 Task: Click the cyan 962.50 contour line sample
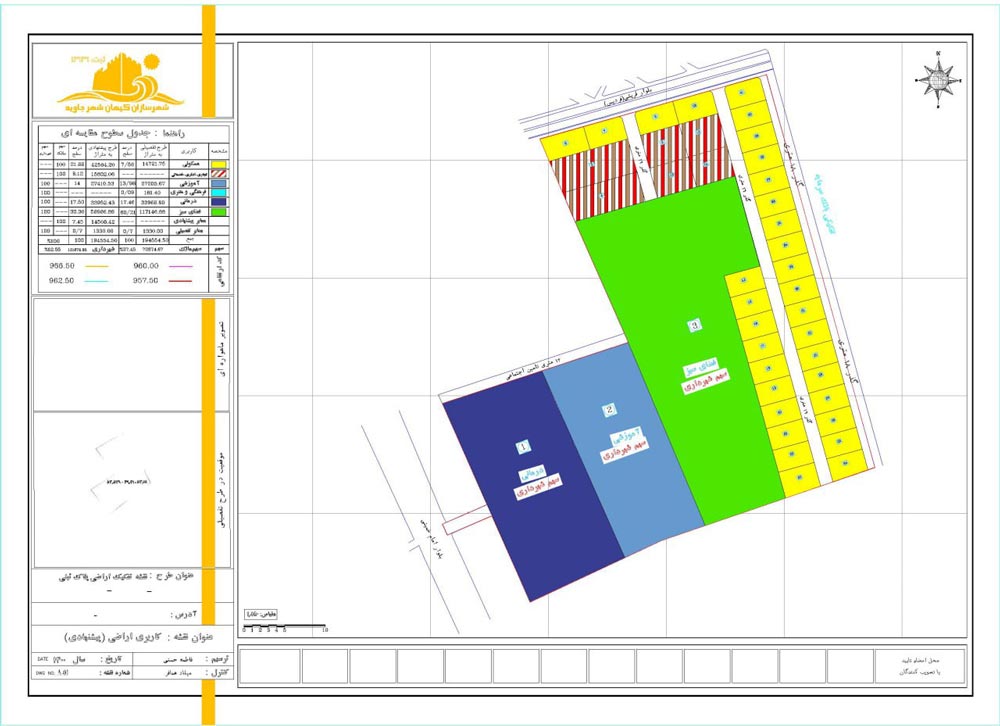pos(97,283)
